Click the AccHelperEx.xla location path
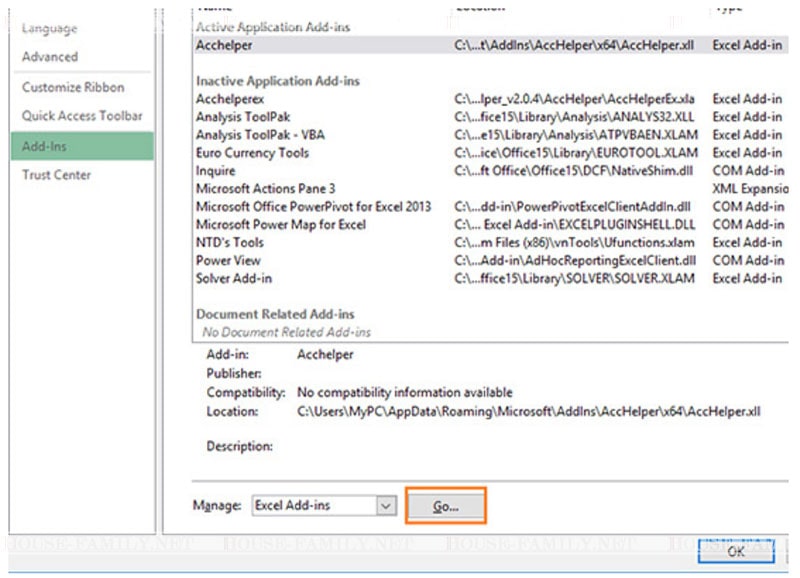 point(574,99)
